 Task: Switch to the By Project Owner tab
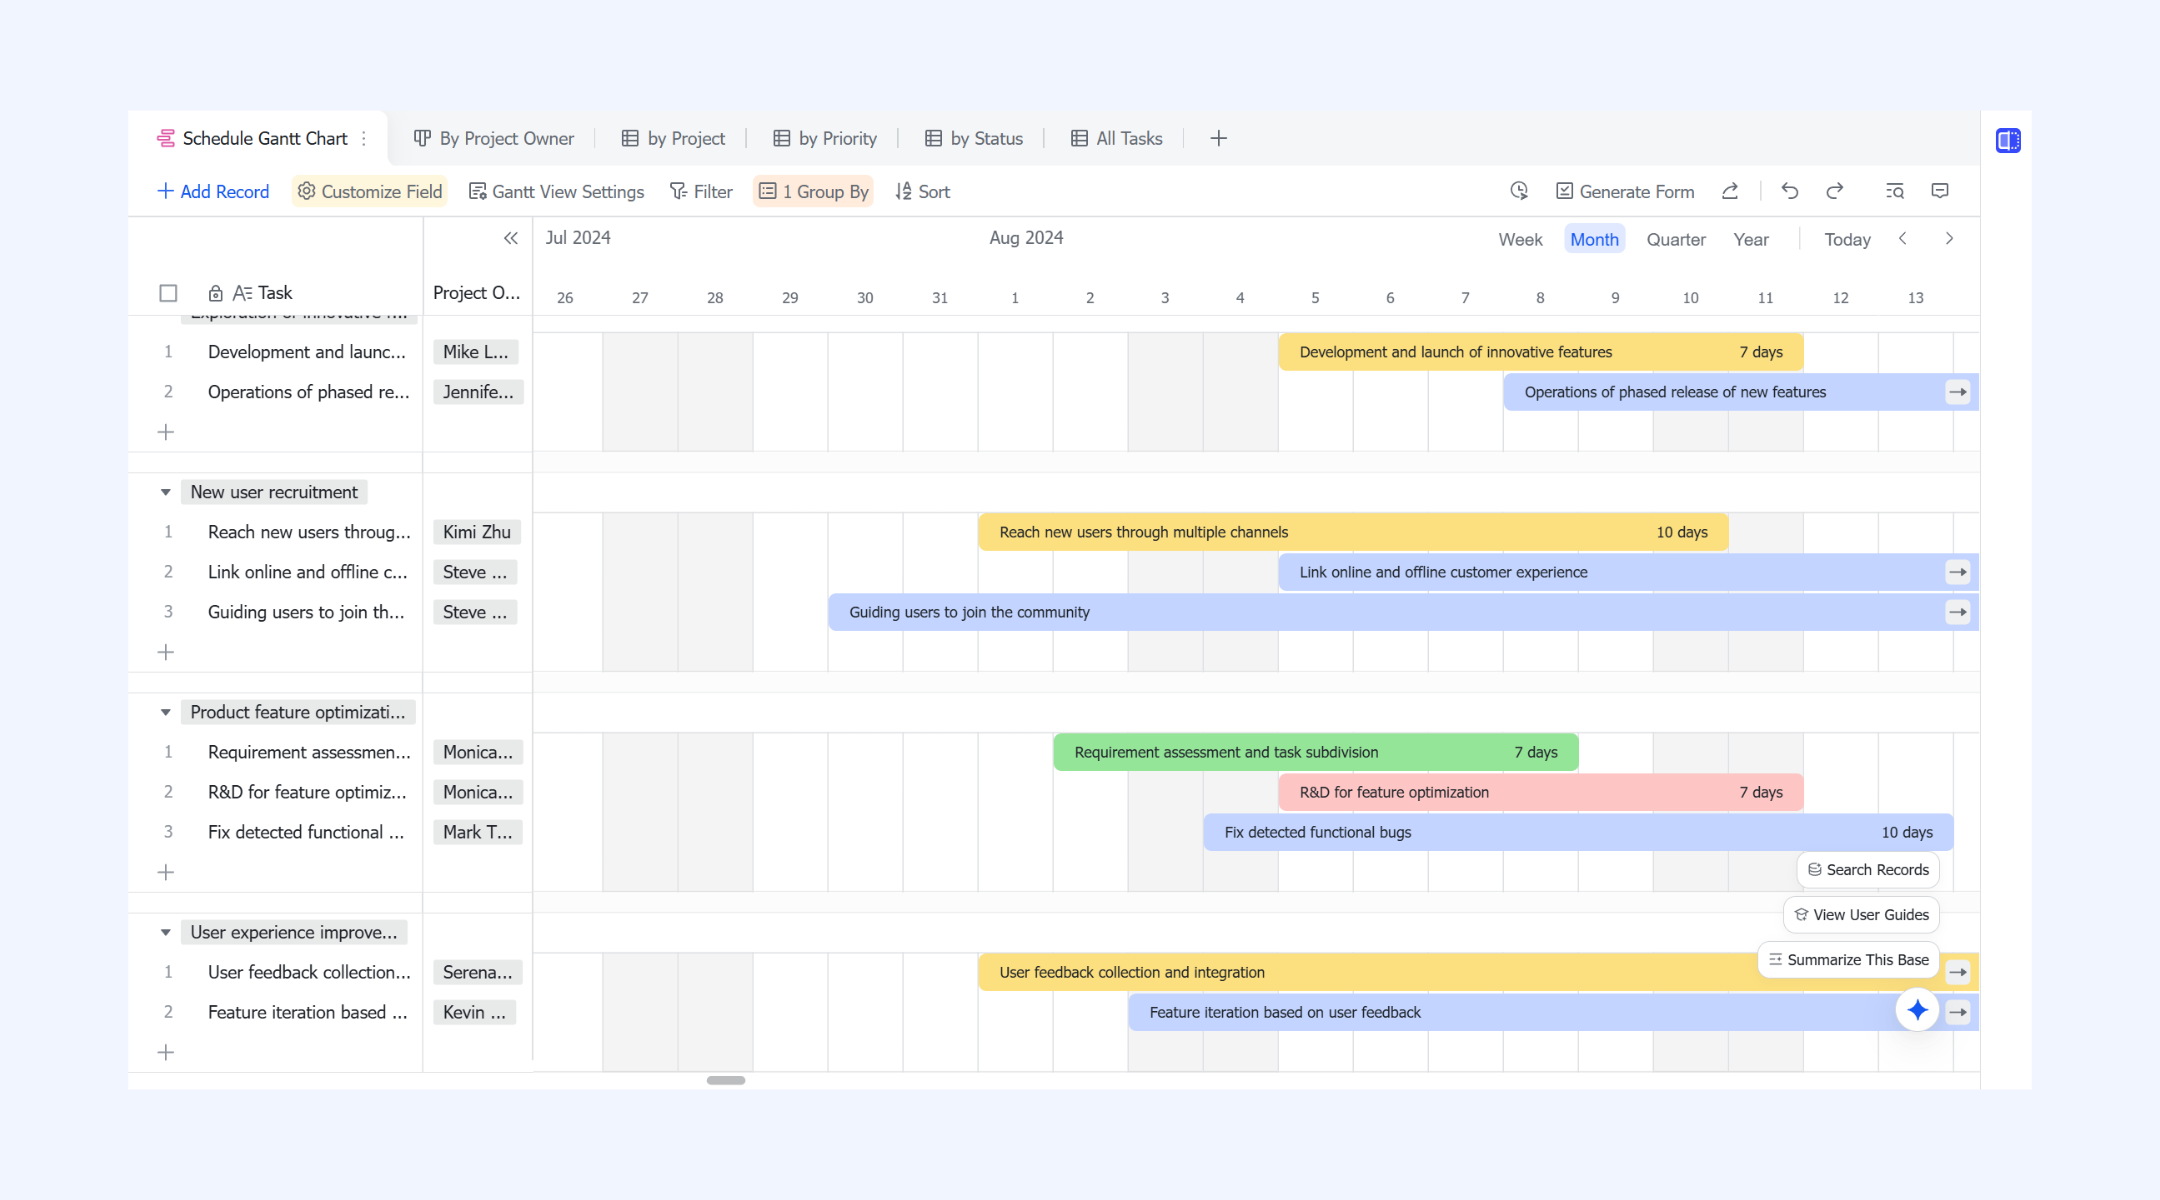click(494, 139)
